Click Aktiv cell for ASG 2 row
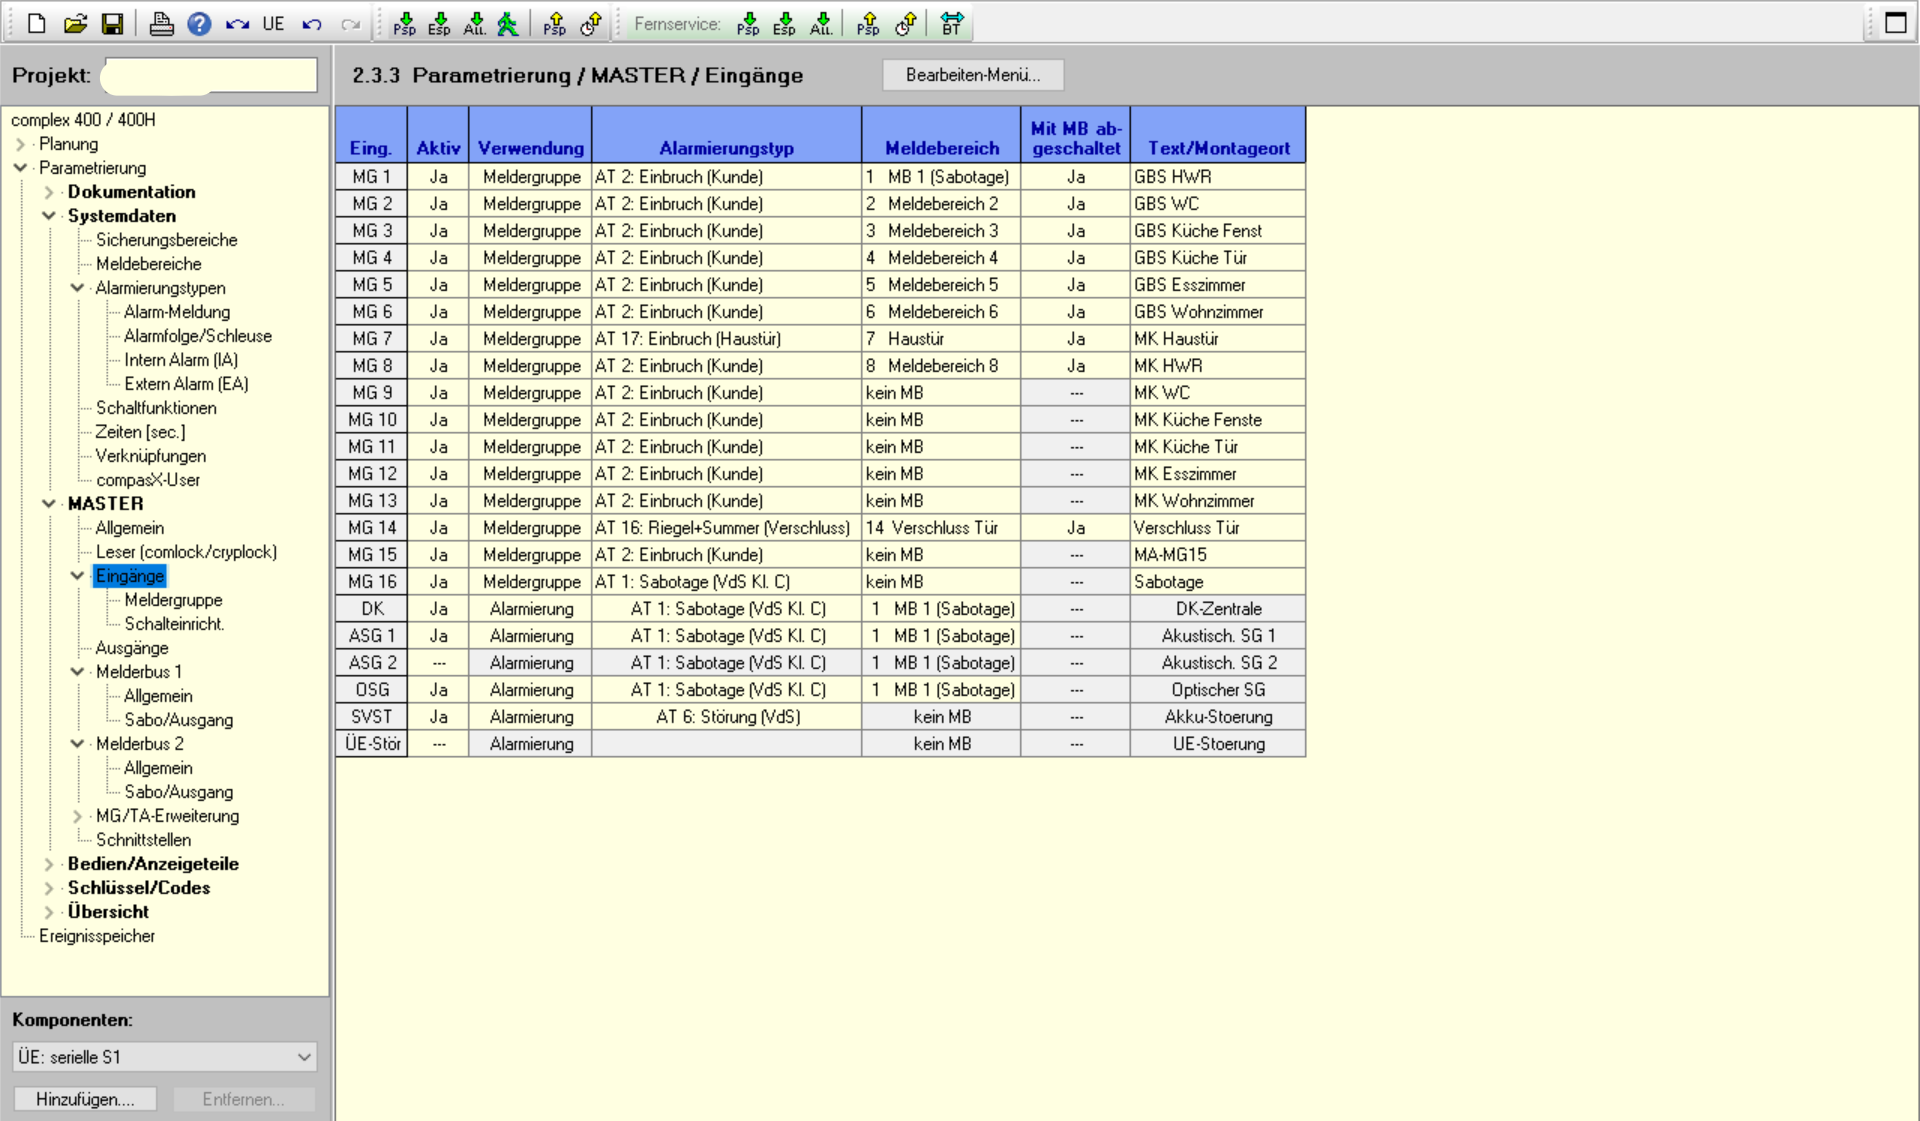 [438, 663]
